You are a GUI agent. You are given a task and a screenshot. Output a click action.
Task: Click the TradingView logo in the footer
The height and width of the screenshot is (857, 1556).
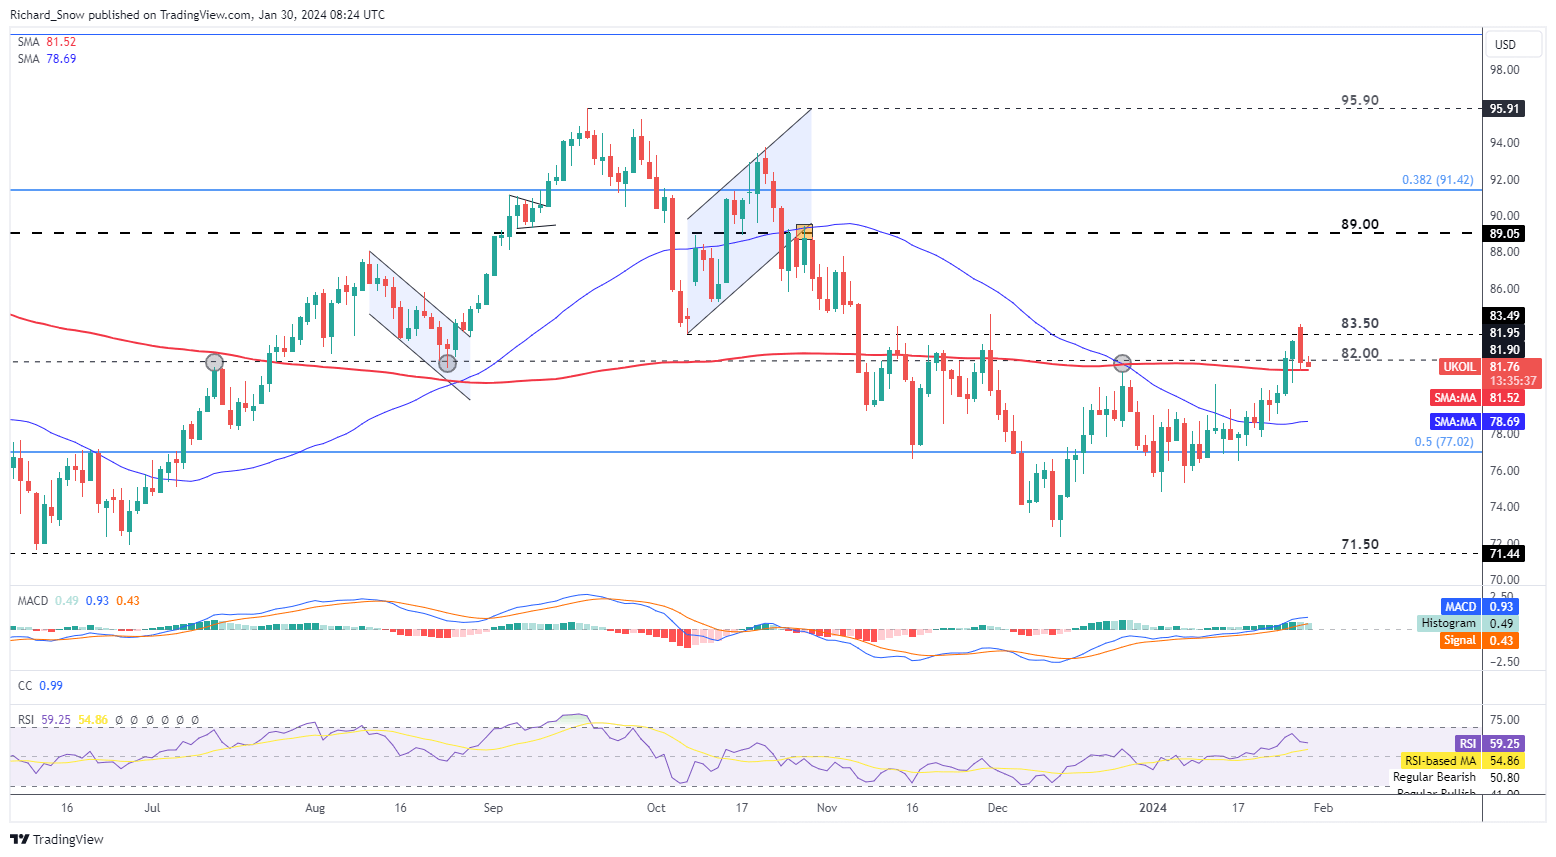click(x=57, y=839)
